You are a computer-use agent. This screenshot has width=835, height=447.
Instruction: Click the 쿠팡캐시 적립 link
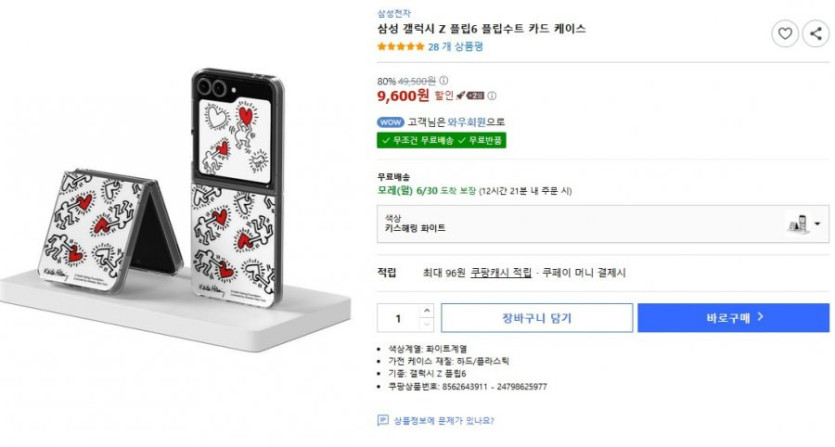[x=501, y=272]
